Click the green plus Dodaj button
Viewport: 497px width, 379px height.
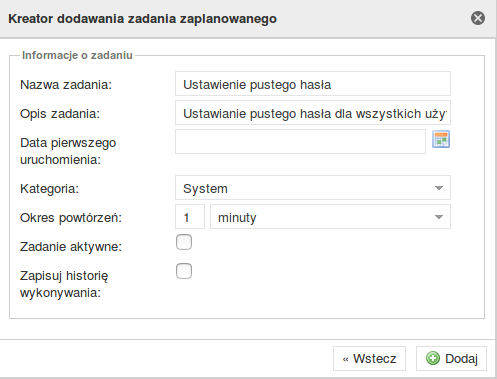pyautogui.click(x=451, y=359)
